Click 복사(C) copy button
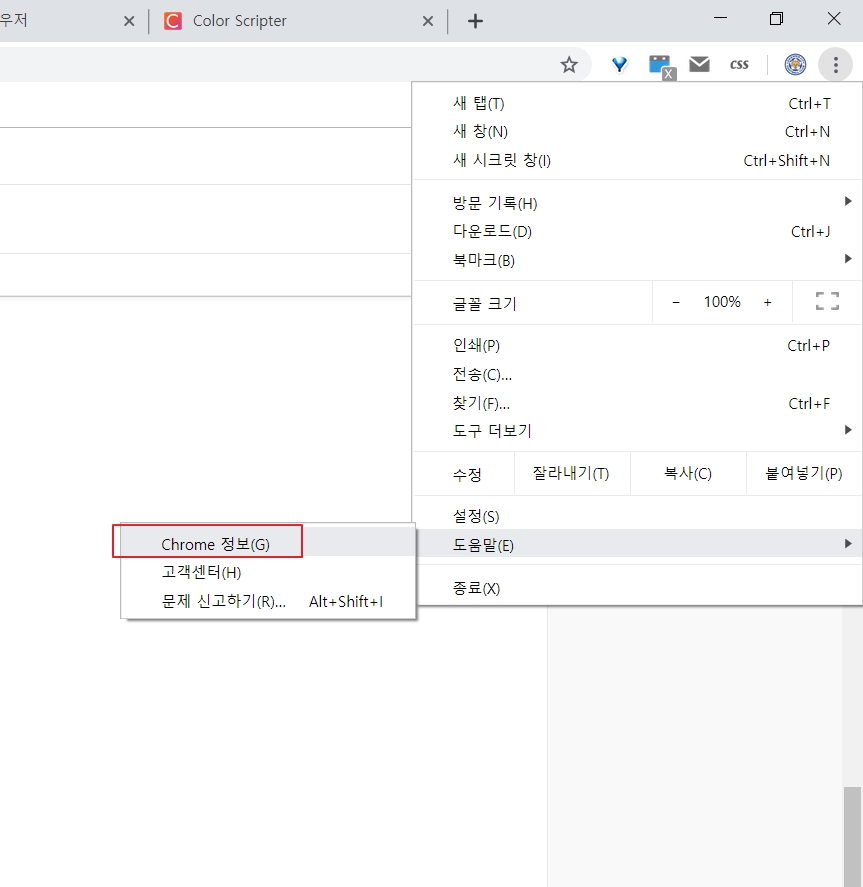This screenshot has width=863, height=887. (x=688, y=473)
